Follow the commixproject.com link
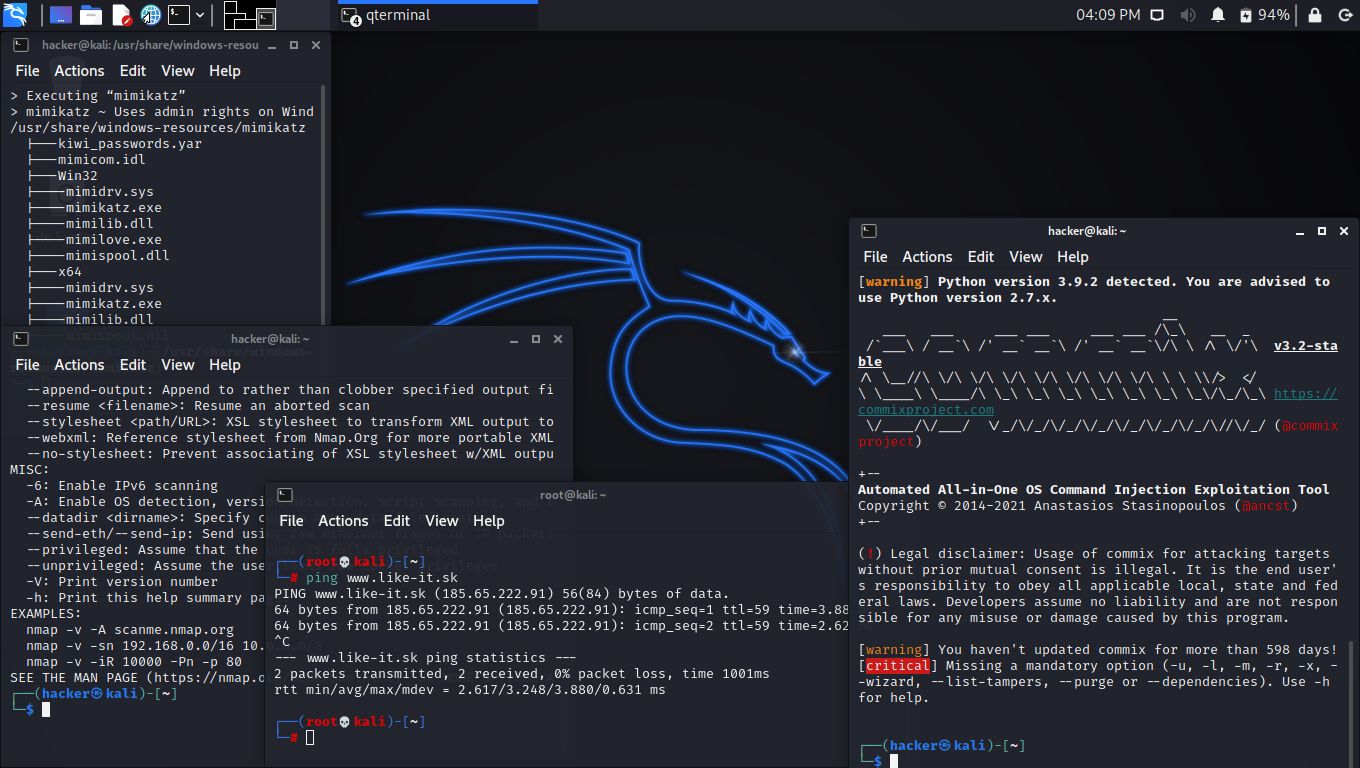The image size is (1360, 768). point(926,410)
